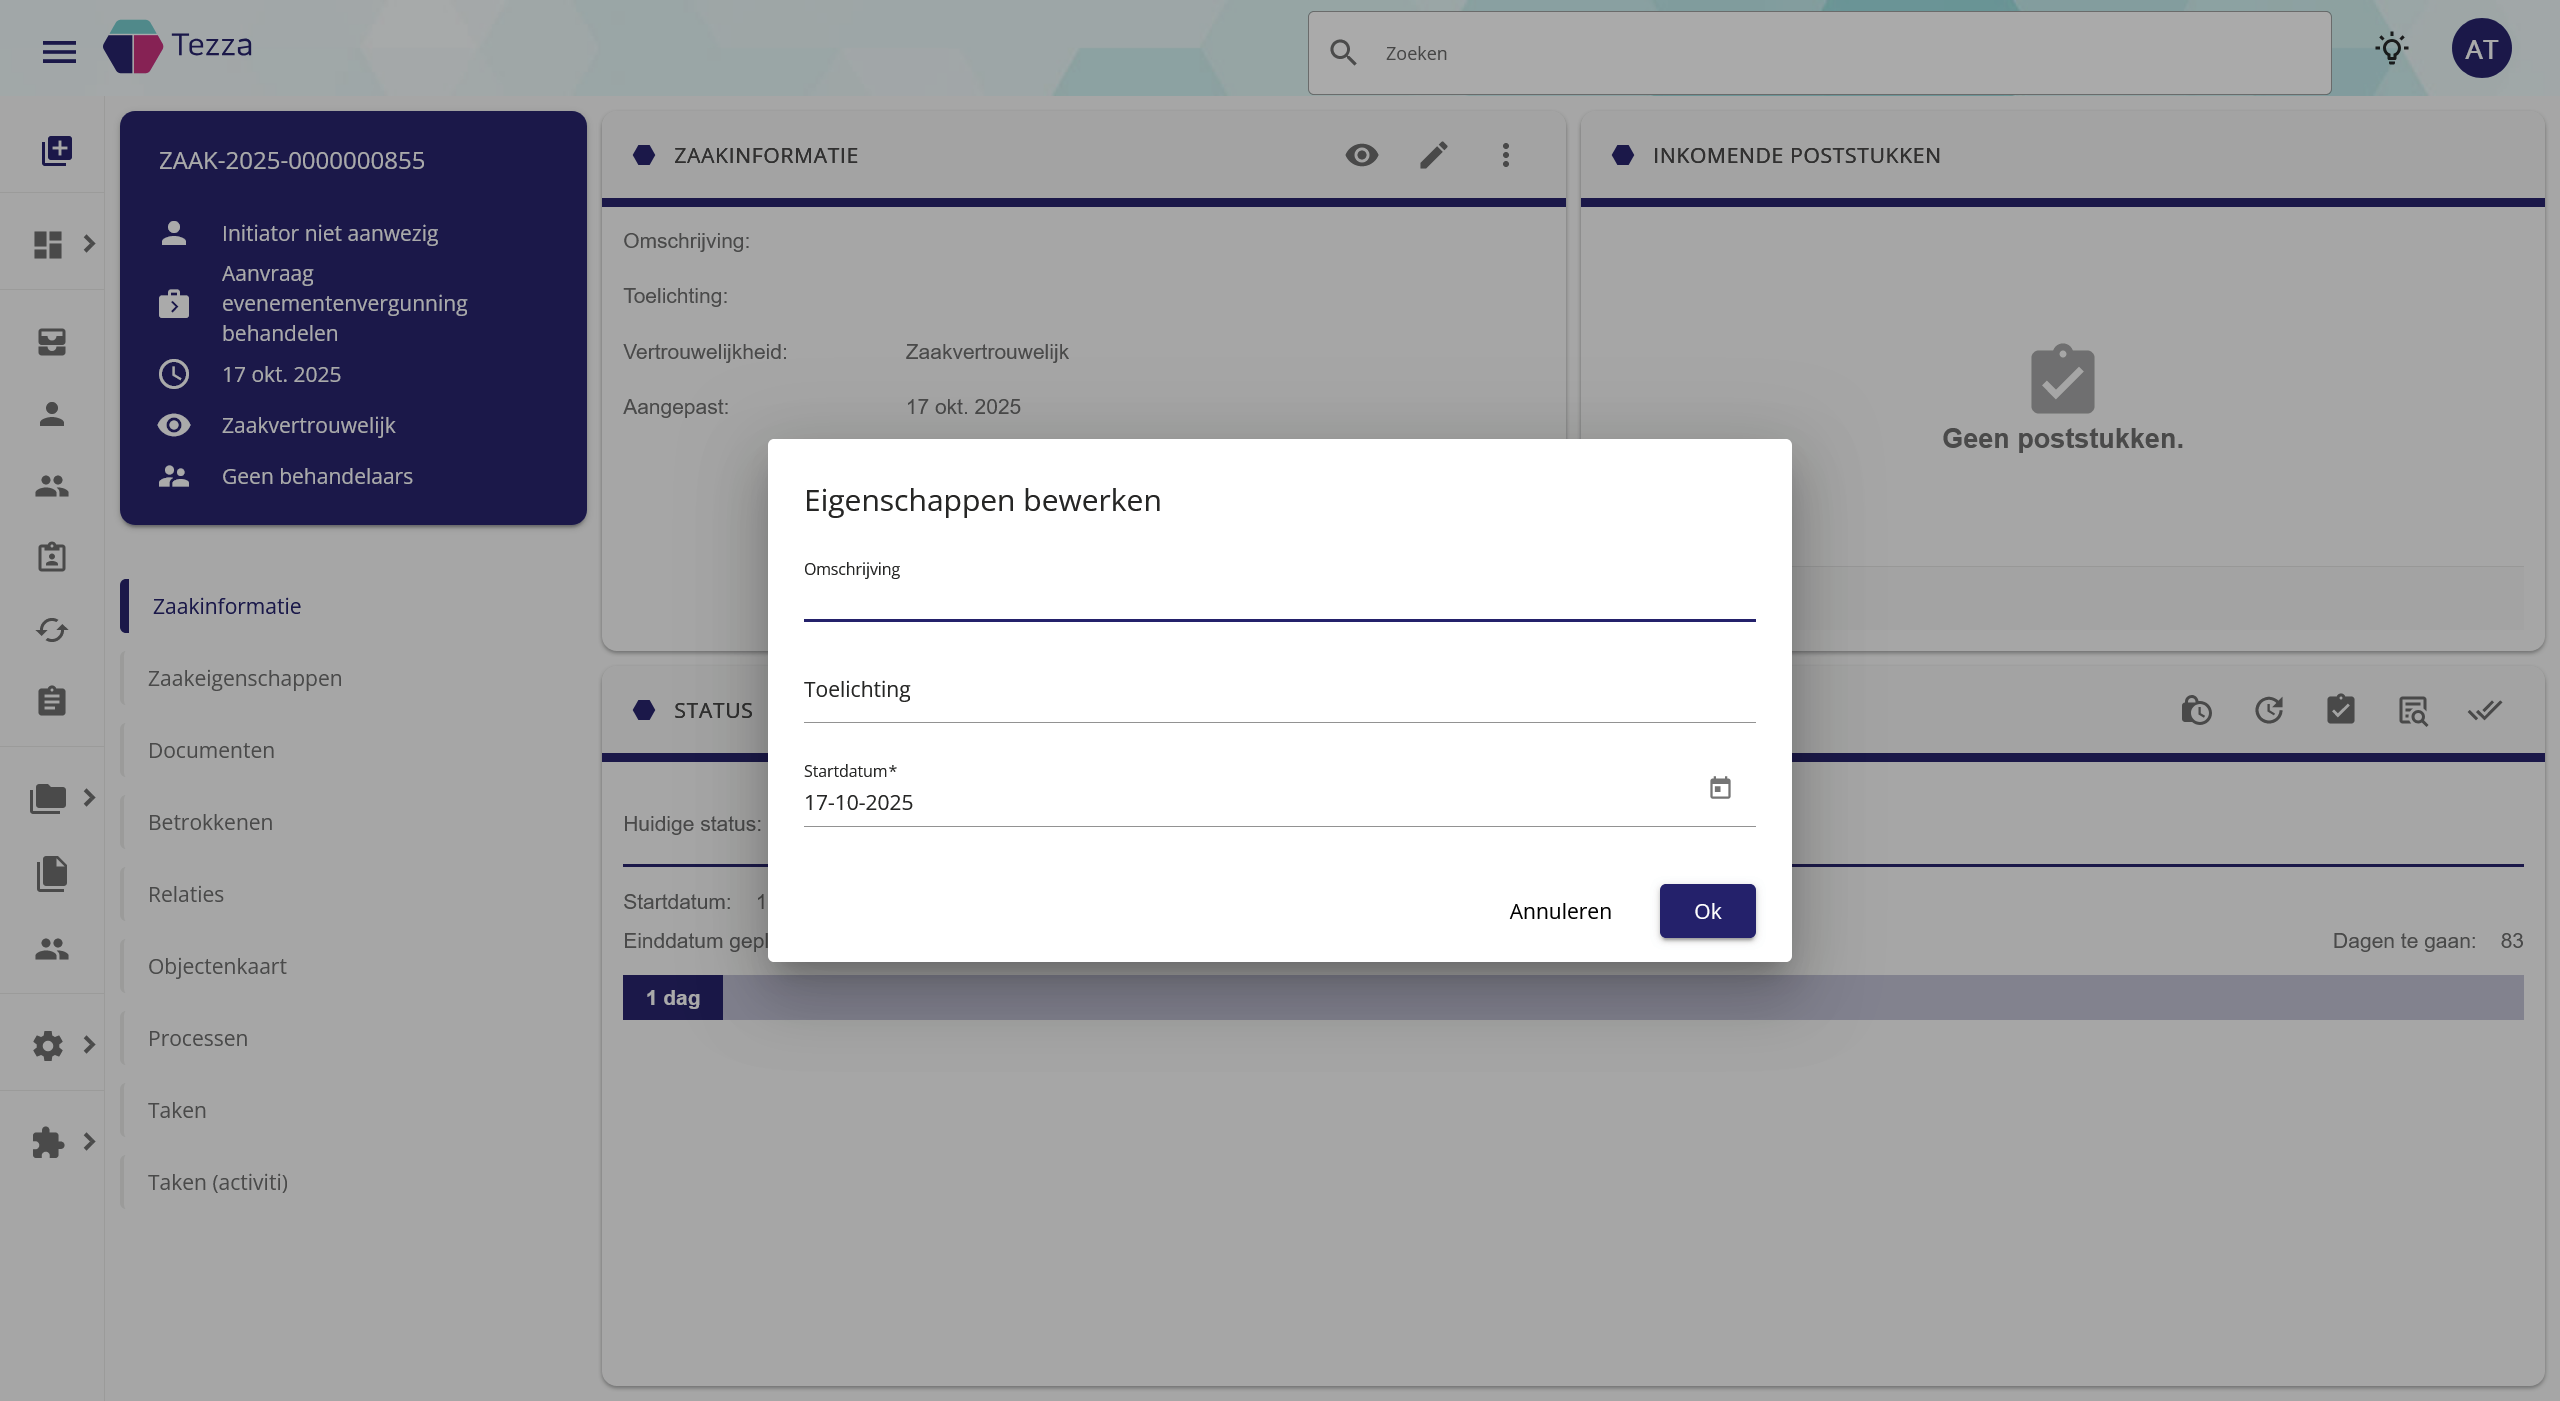2560x1401 pixels.
Task: Click the new case plus icon in sidebar
Action: pos(56,150)
